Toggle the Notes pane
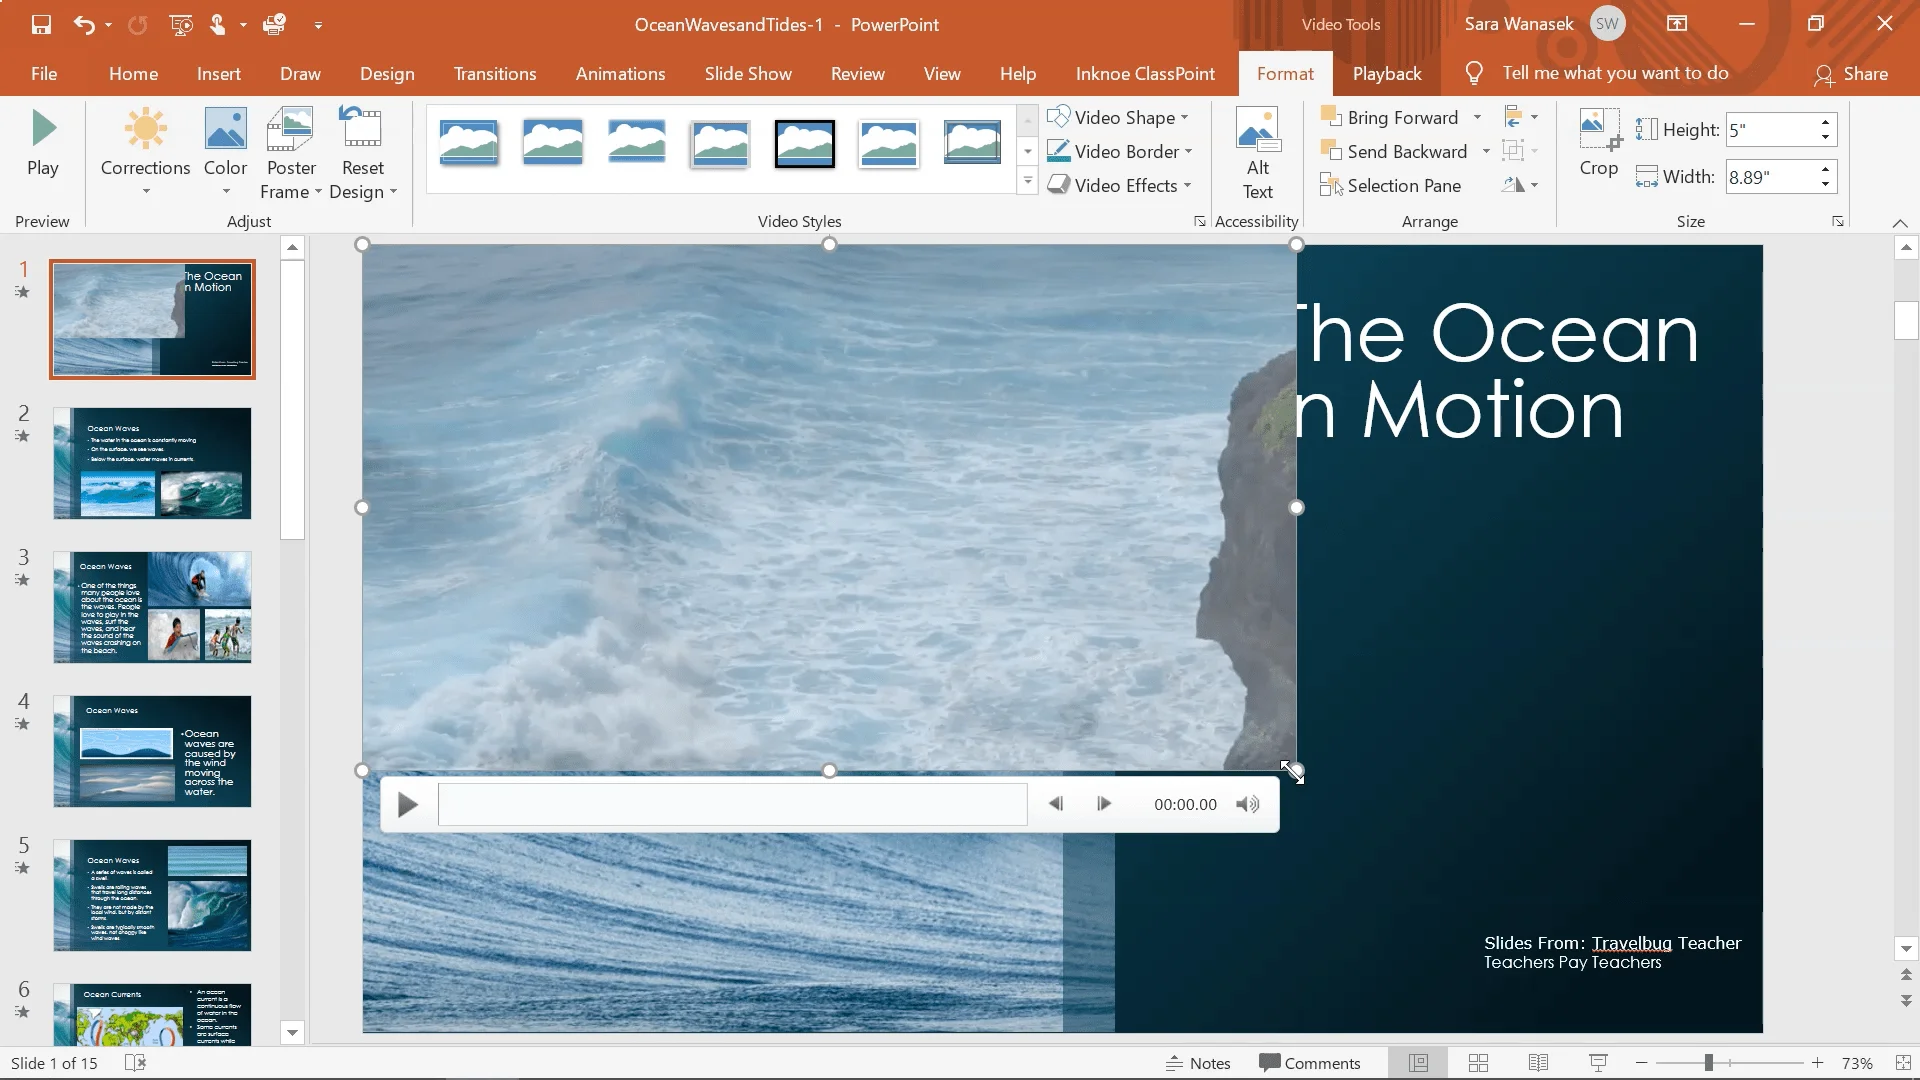Viewport: 1920px width, 1080px height. pos(1198,1063)
